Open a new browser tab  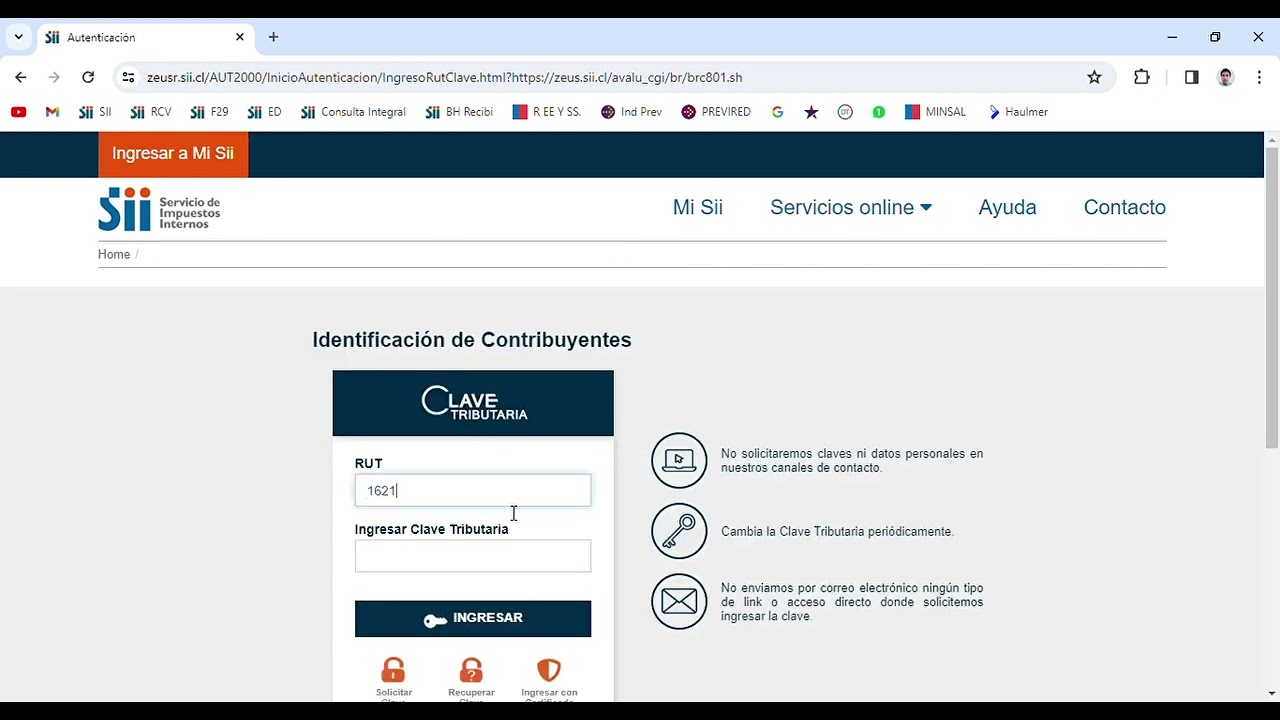(273, 37)
